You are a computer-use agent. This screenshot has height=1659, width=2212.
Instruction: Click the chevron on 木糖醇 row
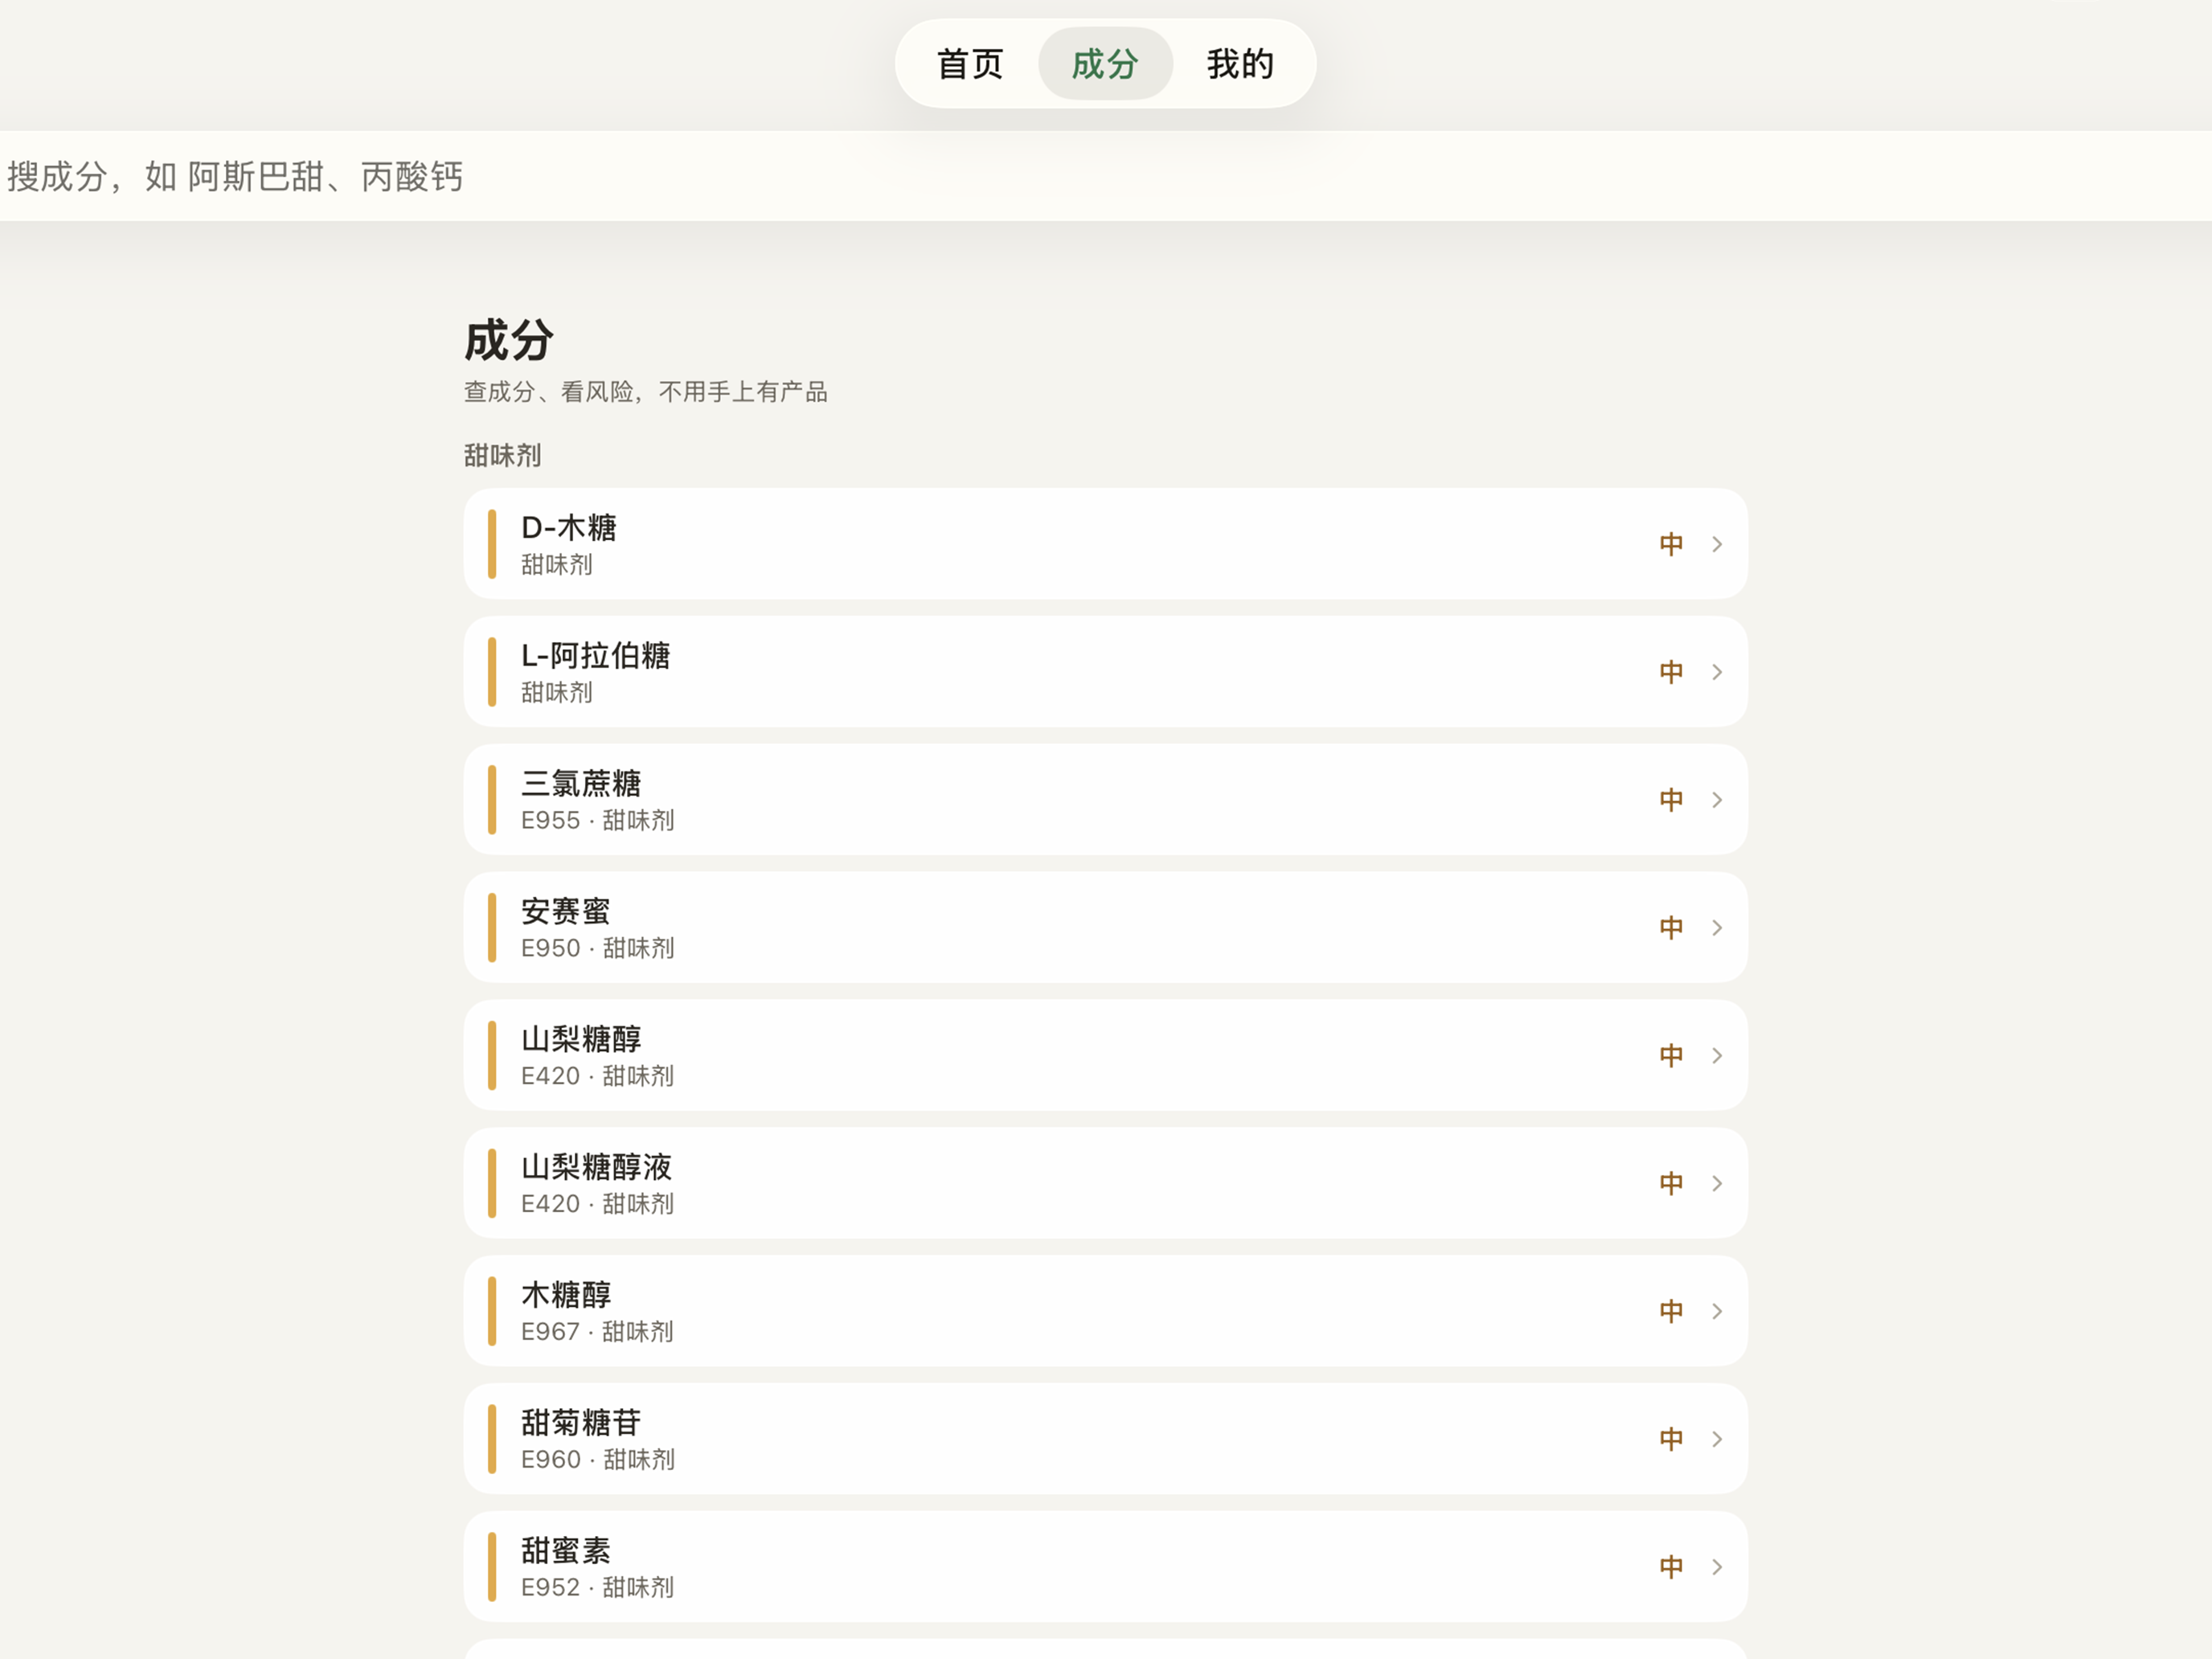[1717, 1311]
